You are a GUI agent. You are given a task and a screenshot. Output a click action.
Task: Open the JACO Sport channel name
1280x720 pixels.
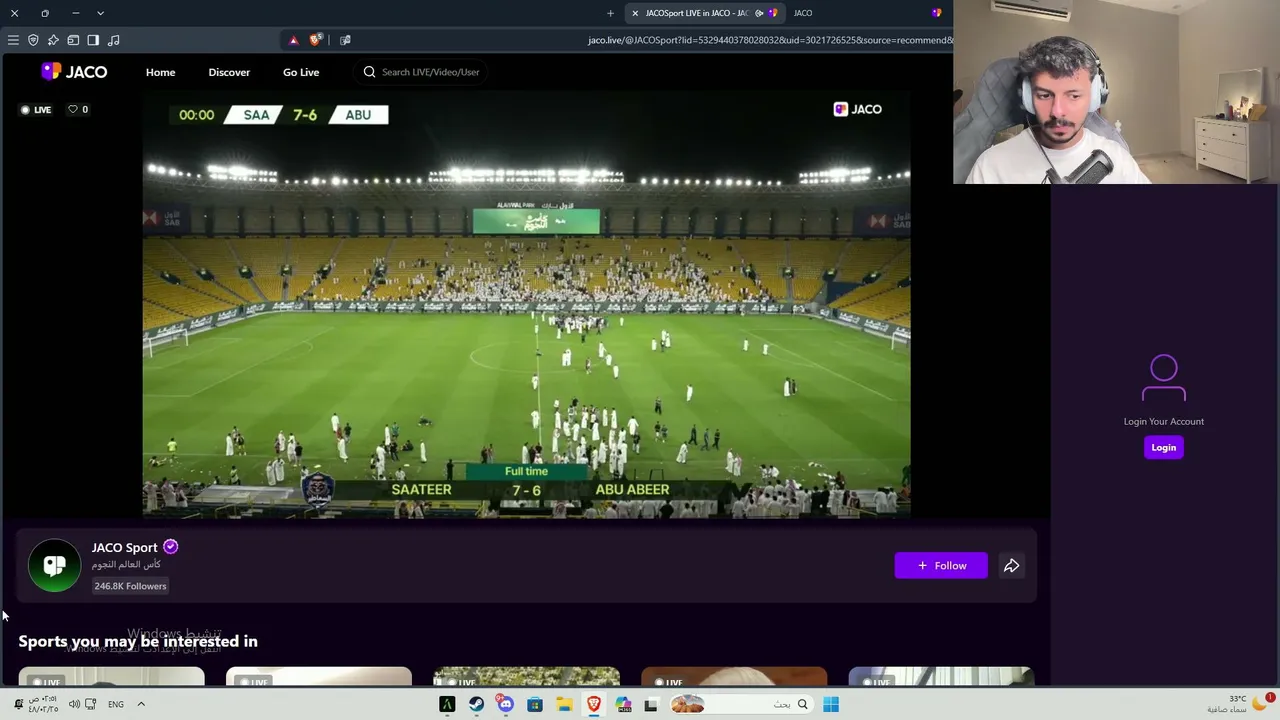tap(124, 547)
